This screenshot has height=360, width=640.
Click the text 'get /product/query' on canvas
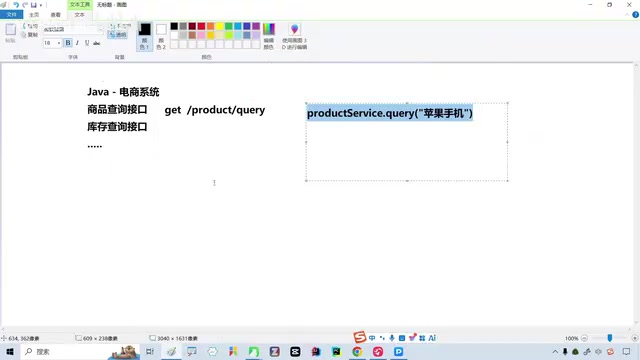215,110
